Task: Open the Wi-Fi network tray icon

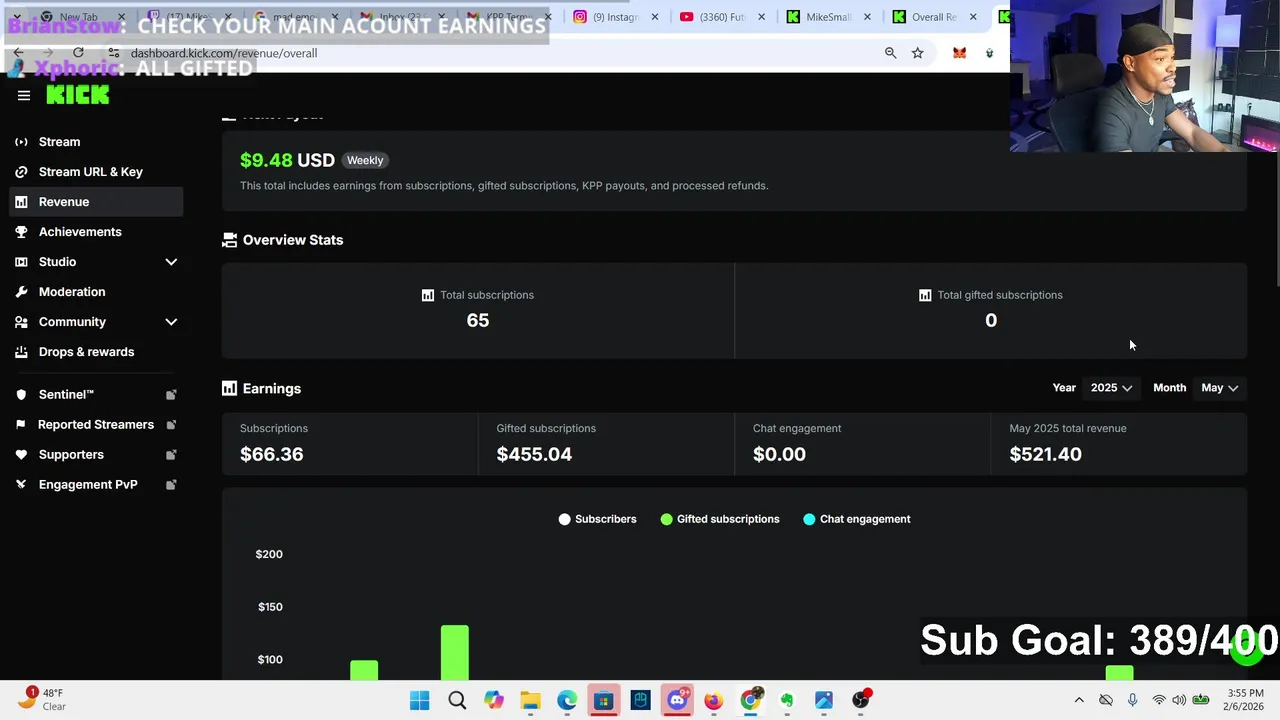Action: 1158,700
